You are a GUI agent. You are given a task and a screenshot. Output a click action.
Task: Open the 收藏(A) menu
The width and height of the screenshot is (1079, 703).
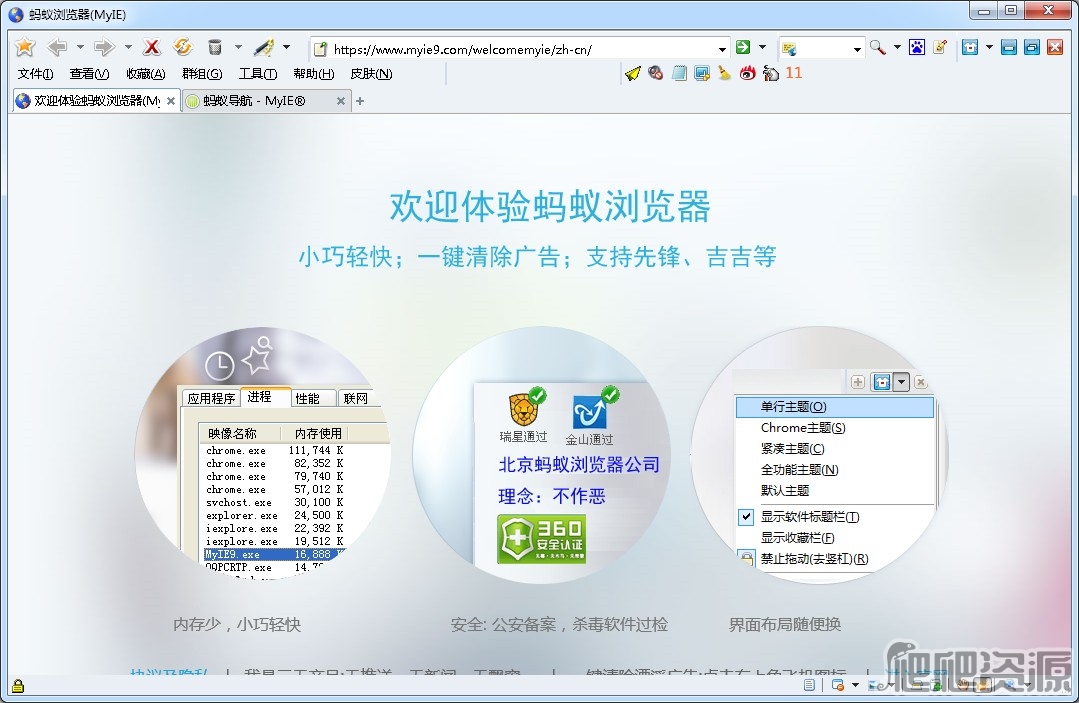(x=146, y=74)
